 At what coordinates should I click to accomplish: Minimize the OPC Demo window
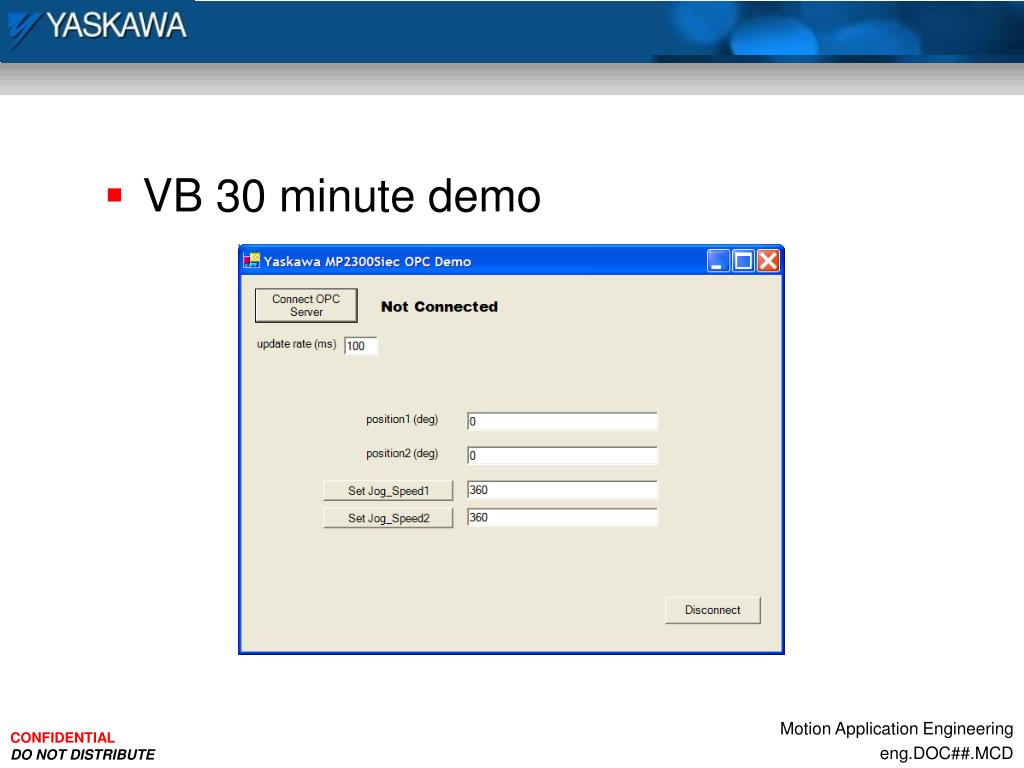click(718, 261)
